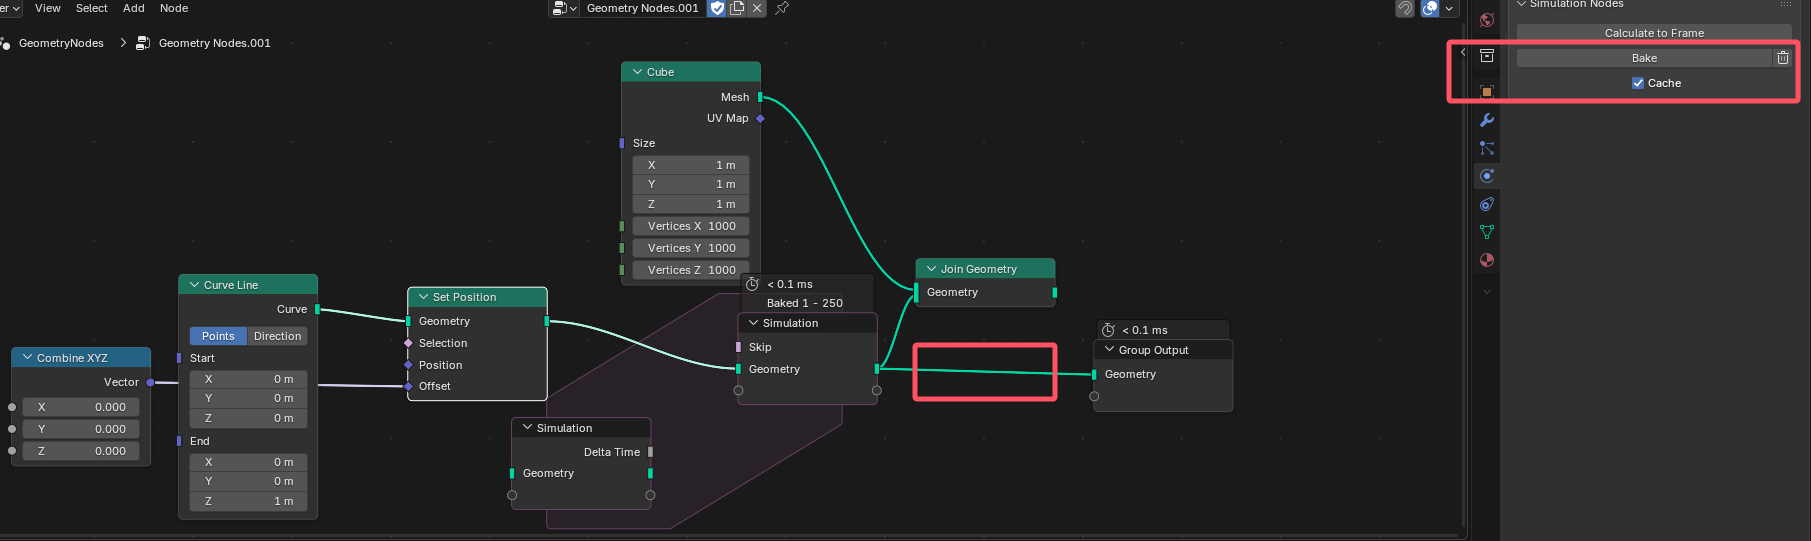The width and height of the screenshot is (1811, 541).
Task: Click the Bake button
Action: coord(1644,58)
